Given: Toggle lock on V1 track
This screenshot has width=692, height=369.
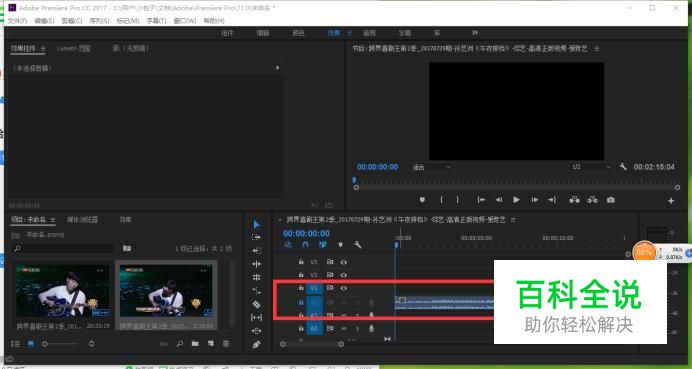Looking at the screenshot, I should coord(301,288).
